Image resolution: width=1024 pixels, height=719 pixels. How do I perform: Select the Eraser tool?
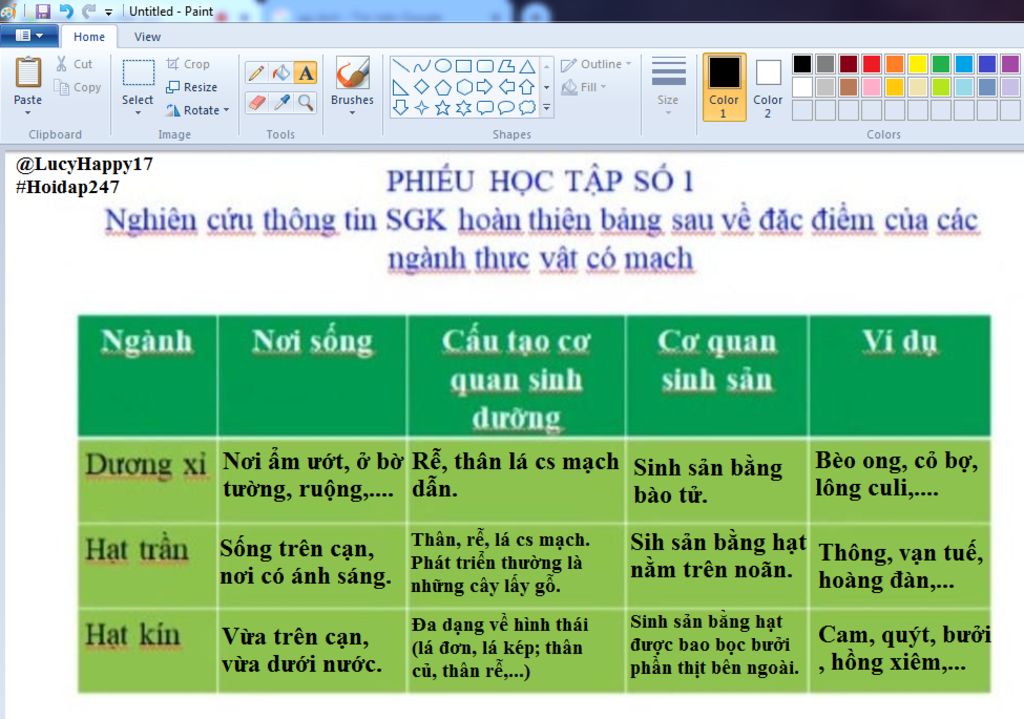(x=257, y=103)
